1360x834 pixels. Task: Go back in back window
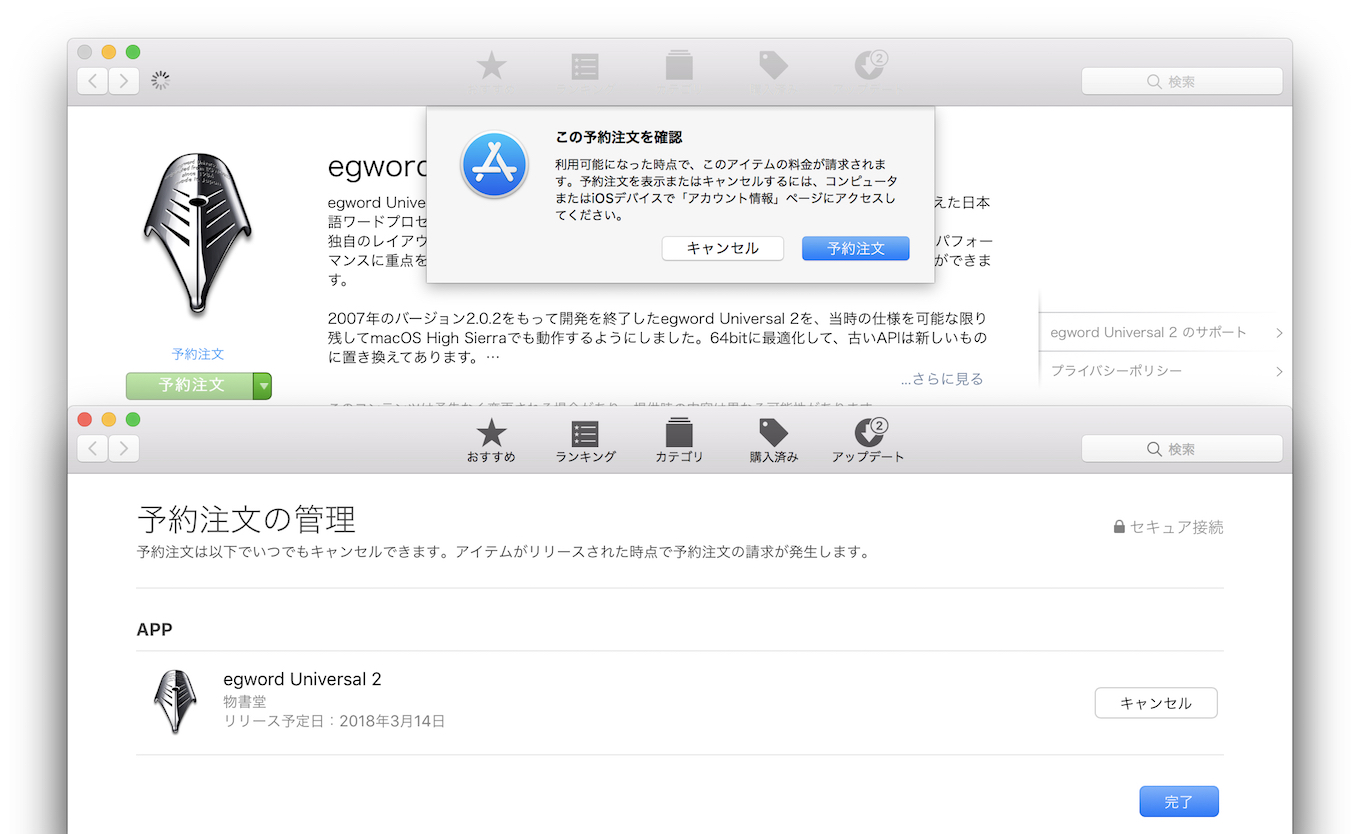[93, 81]
